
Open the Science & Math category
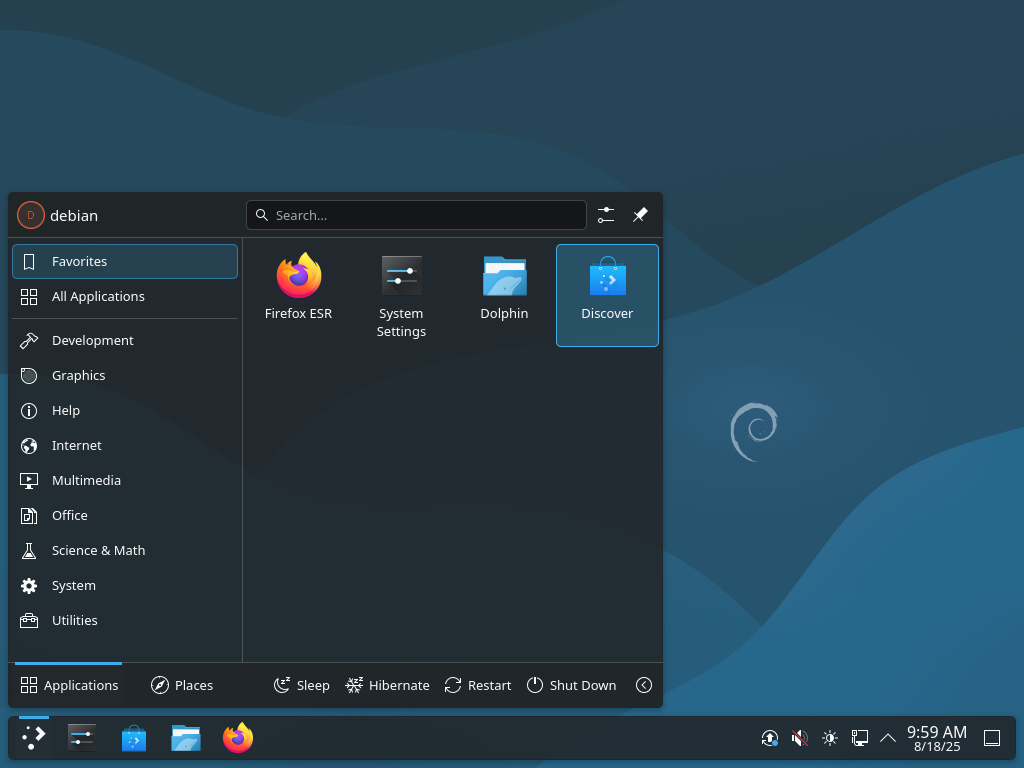pyautogui.click(x=97, y=550)
